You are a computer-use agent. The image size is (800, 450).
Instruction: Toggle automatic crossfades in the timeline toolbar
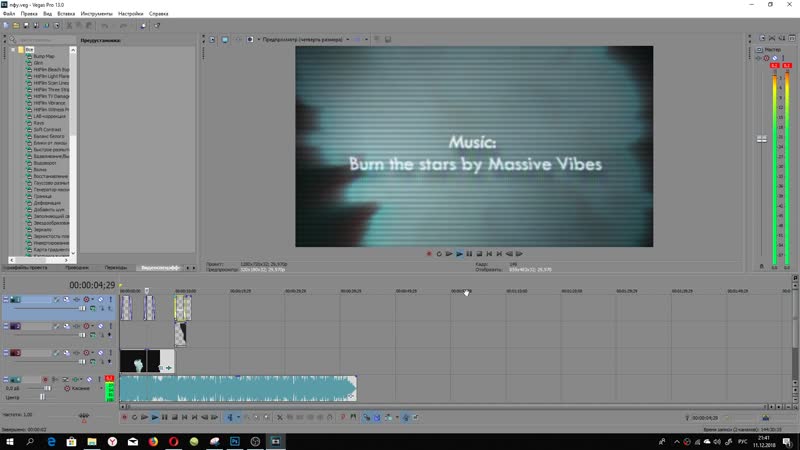pos(377,417)
